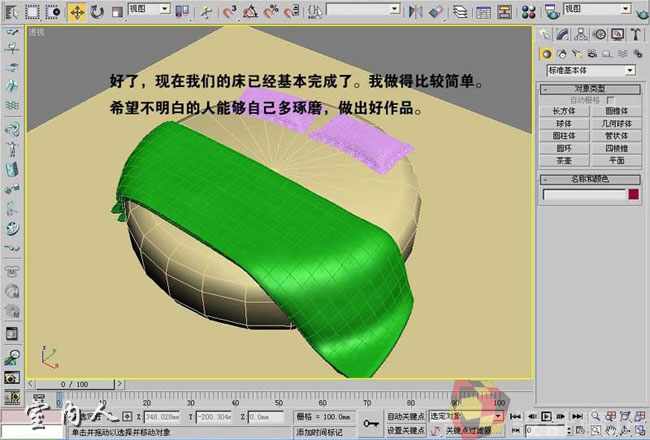Select the Space Warps category icon
This screenshot has width=650, height=440.
622,53
